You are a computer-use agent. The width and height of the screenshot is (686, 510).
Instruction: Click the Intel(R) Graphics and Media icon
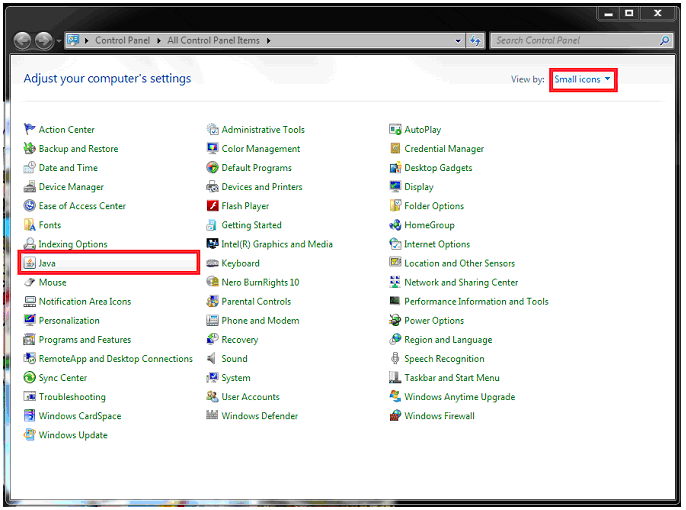(213, 244)
